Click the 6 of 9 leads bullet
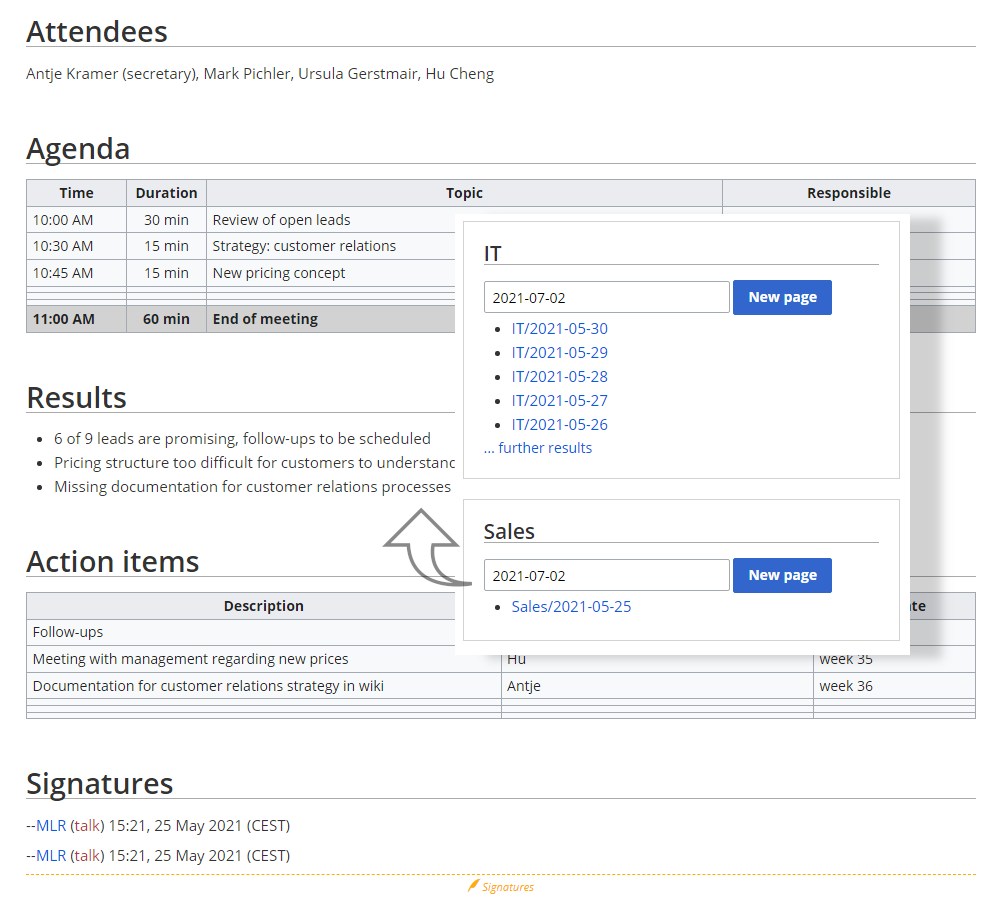The width and height of the screenshot is (1008, 923). pyautogui.click(x=242, y=439)
